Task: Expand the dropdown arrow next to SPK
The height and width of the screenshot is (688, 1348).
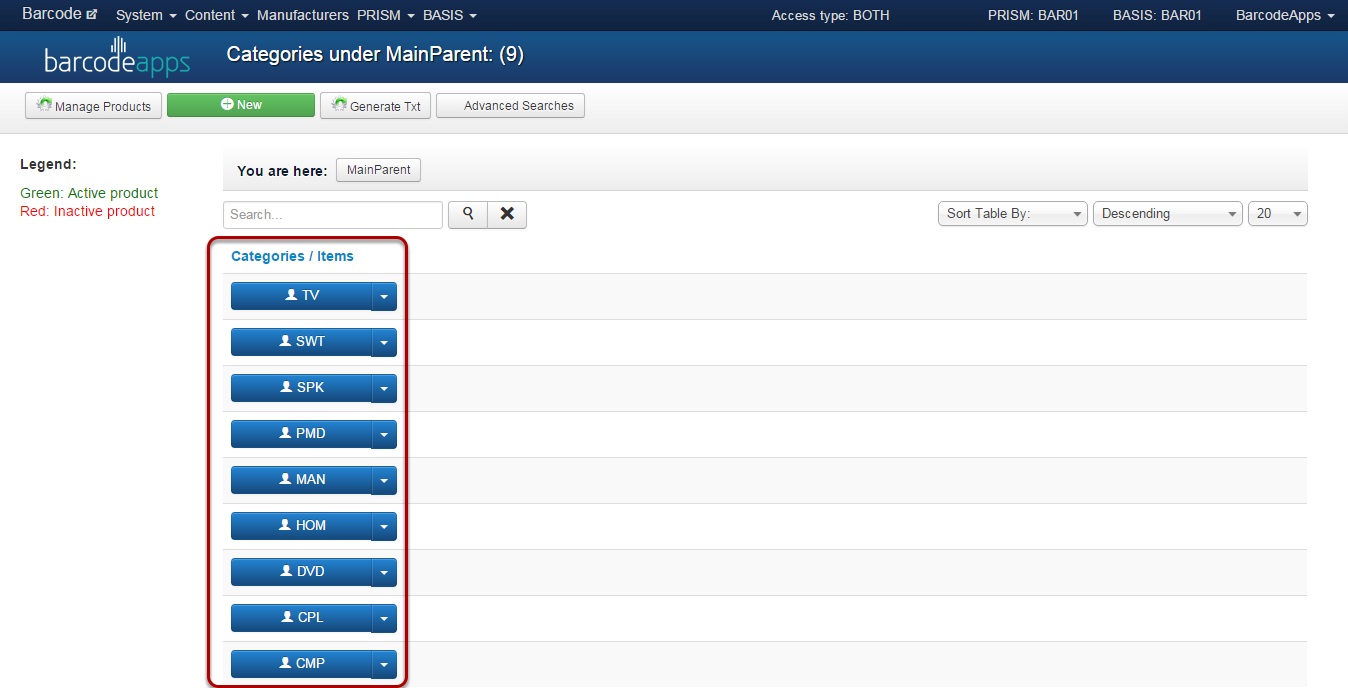Action: 384,388
